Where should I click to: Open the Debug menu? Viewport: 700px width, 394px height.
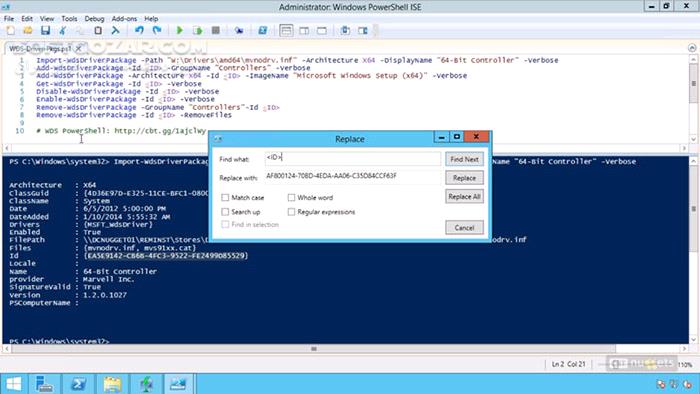(94, 19)
